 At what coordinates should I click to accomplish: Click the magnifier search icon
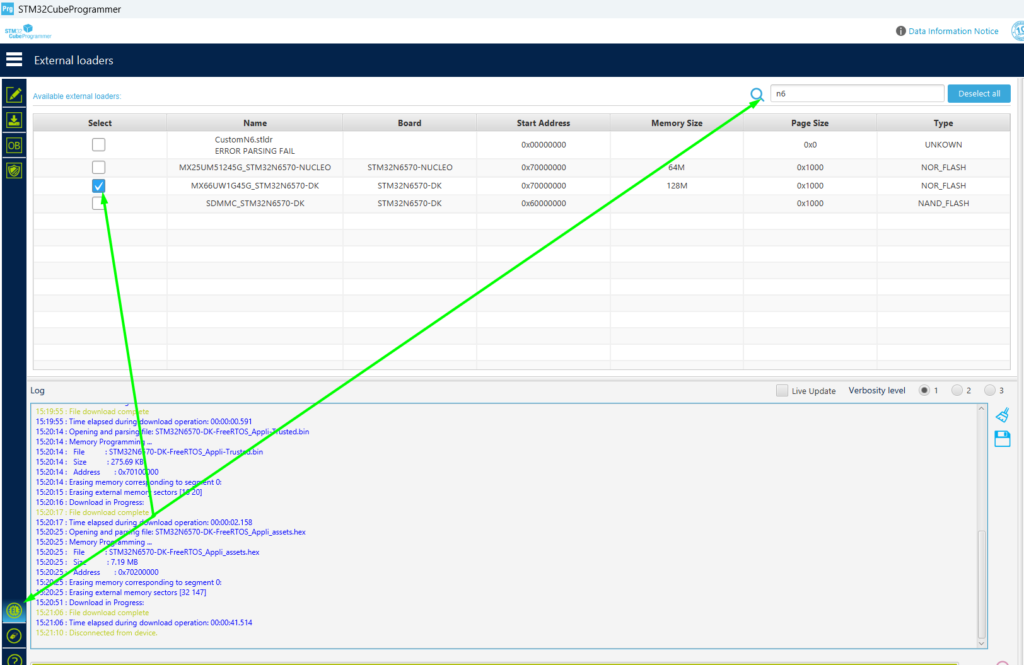pyautogui.click(x=757, y=95)
